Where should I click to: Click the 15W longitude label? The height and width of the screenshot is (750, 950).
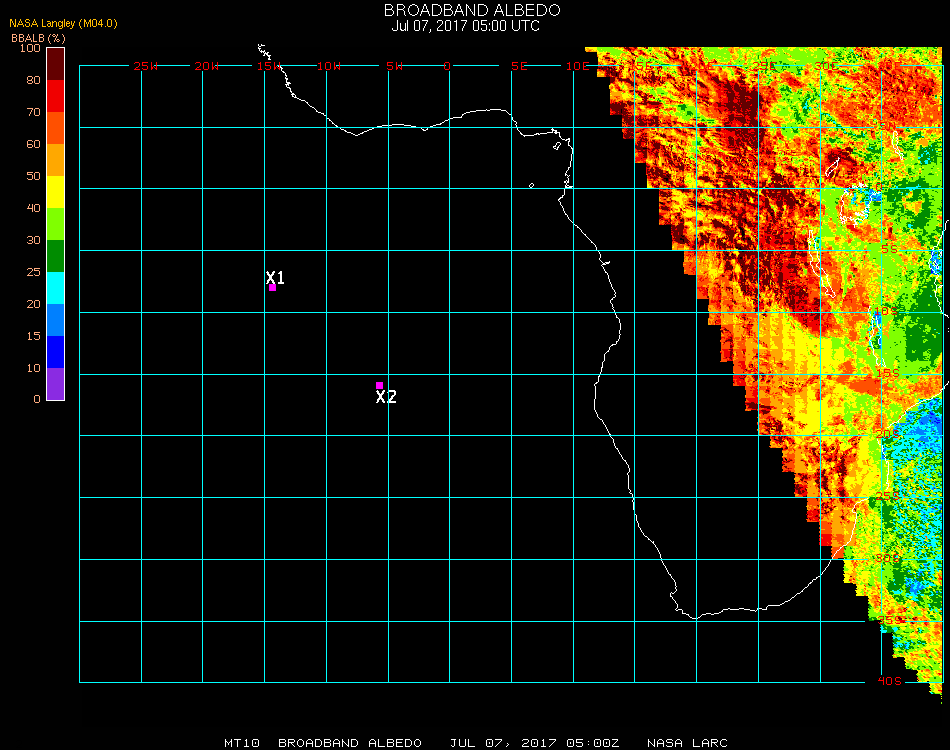[x=269, y=66]
